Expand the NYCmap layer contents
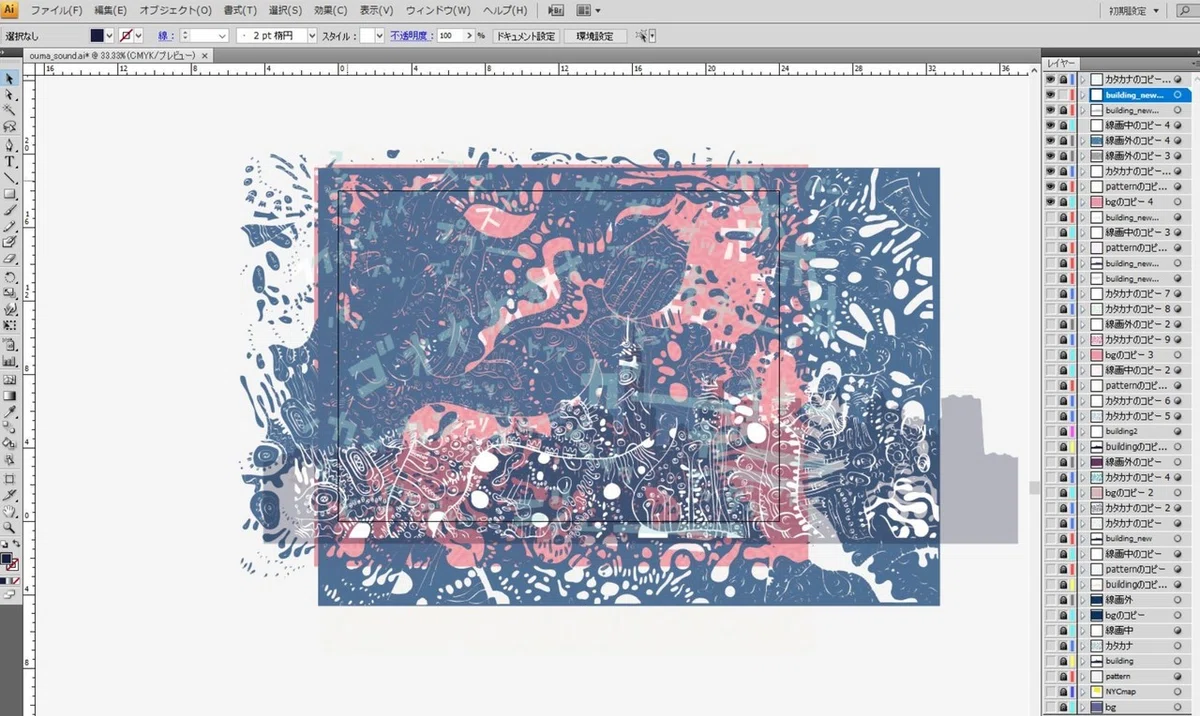The image size is (1200, 716). [x=1082, y=692]
